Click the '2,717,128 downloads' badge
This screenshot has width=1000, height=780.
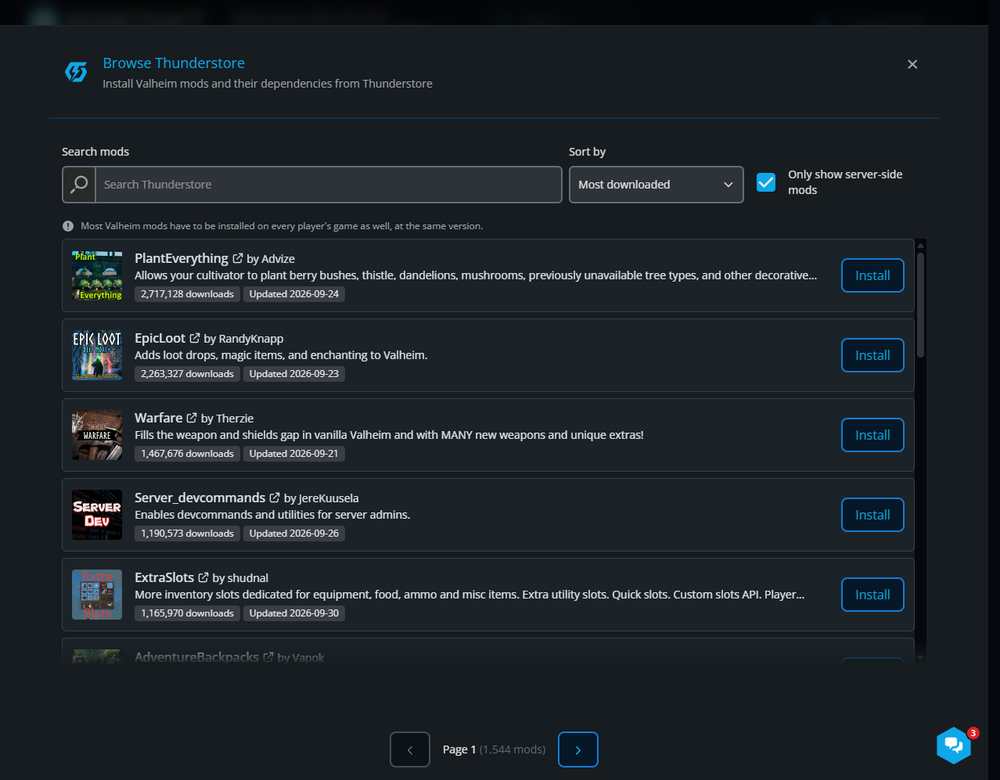188,294
